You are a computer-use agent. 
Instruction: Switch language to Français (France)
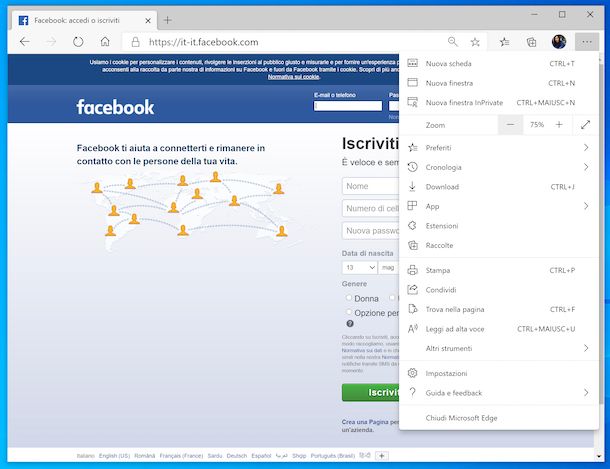pyautogui.click(x=181, y=456)
